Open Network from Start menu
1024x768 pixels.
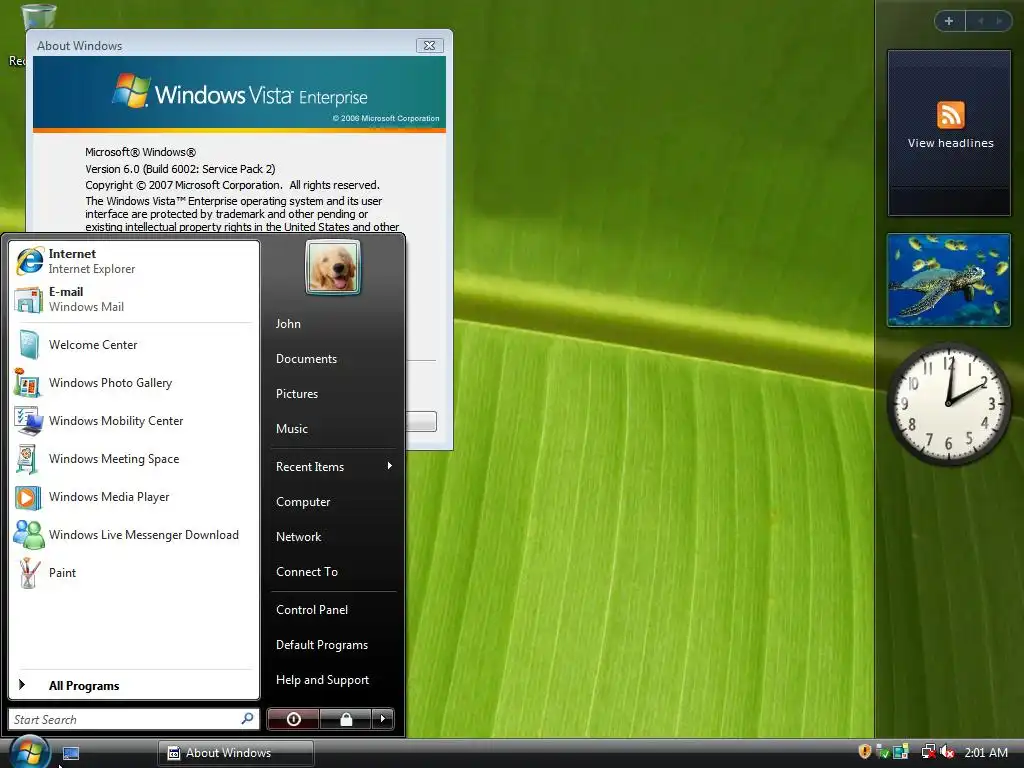point(333,537)
